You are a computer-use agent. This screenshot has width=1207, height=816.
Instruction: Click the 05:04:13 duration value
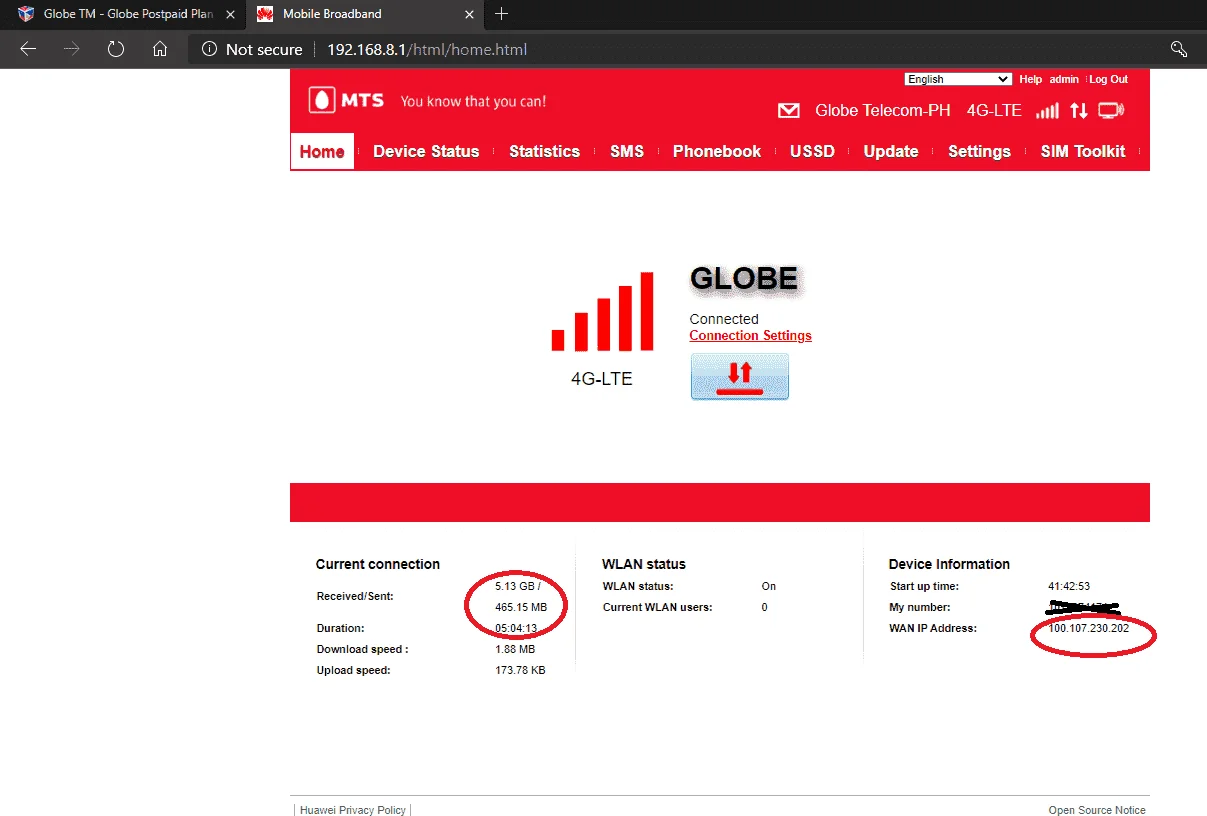coord(516,628)
